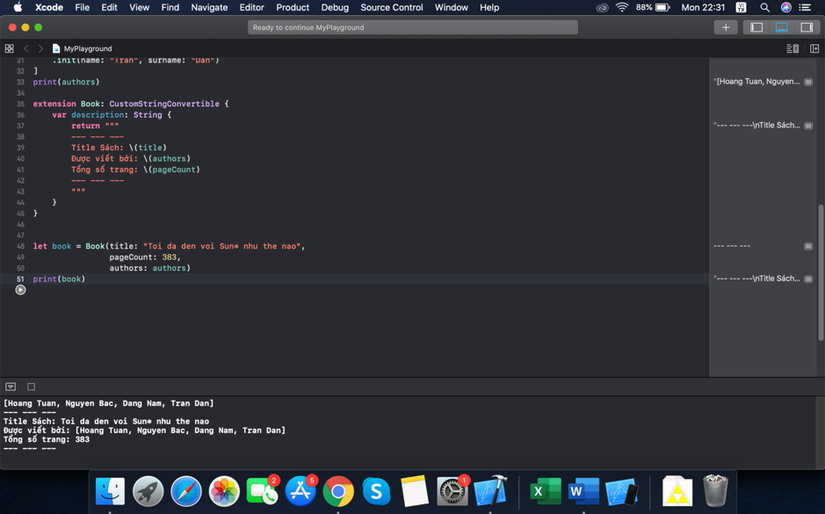
Task: Show inline result for the let book line
Action: pos(808,246)
